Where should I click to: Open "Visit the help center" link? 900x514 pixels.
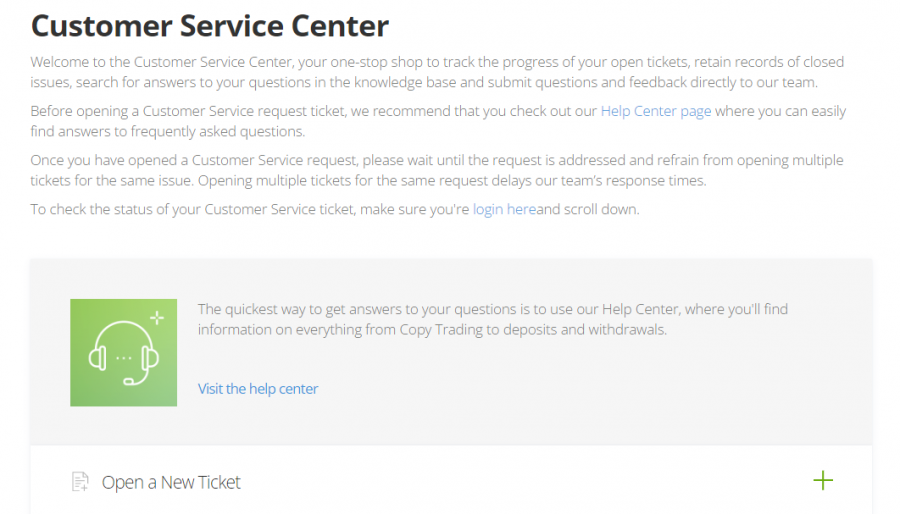(x=258, y=388)
